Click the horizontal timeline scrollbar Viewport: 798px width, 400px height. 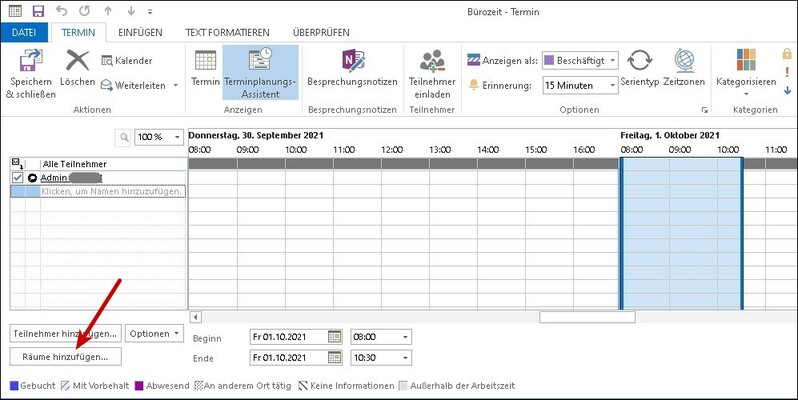tap(587, 317)
